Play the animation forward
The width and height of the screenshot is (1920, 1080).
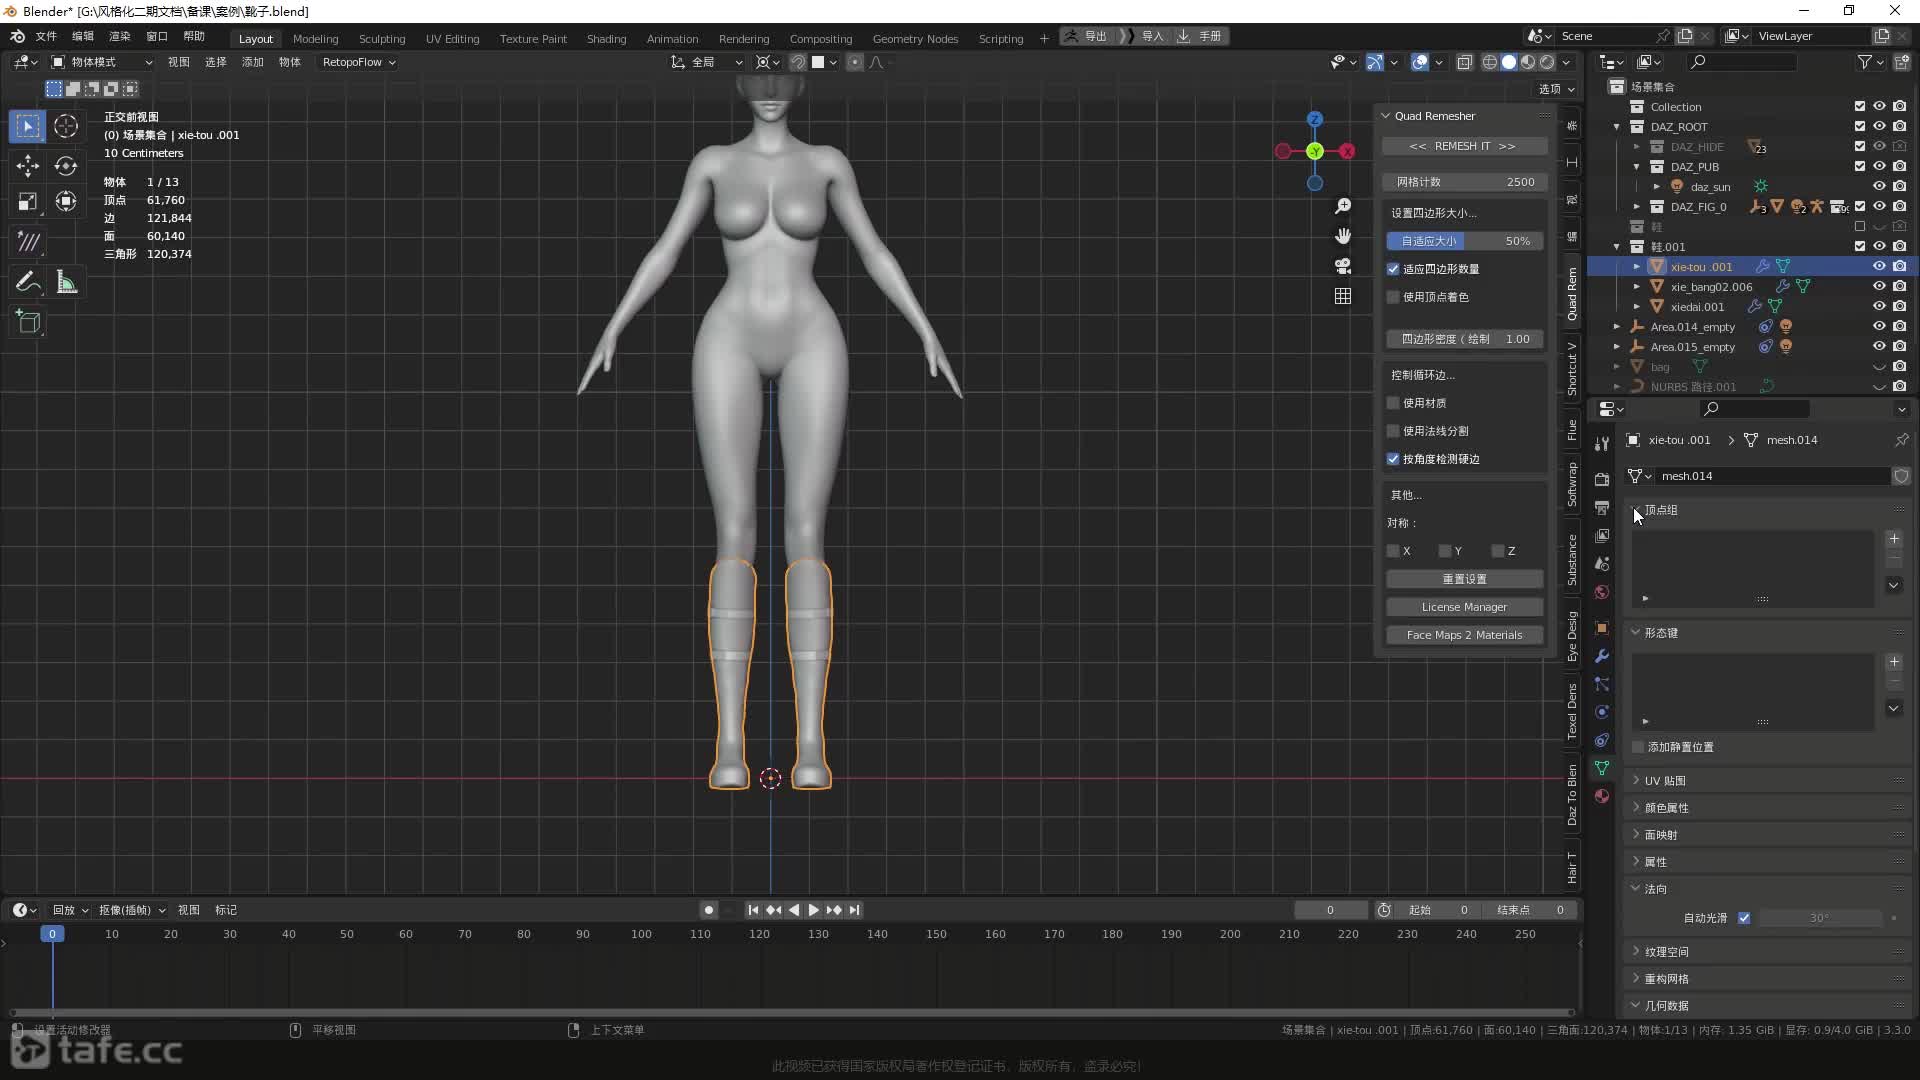tap(813, 910)
